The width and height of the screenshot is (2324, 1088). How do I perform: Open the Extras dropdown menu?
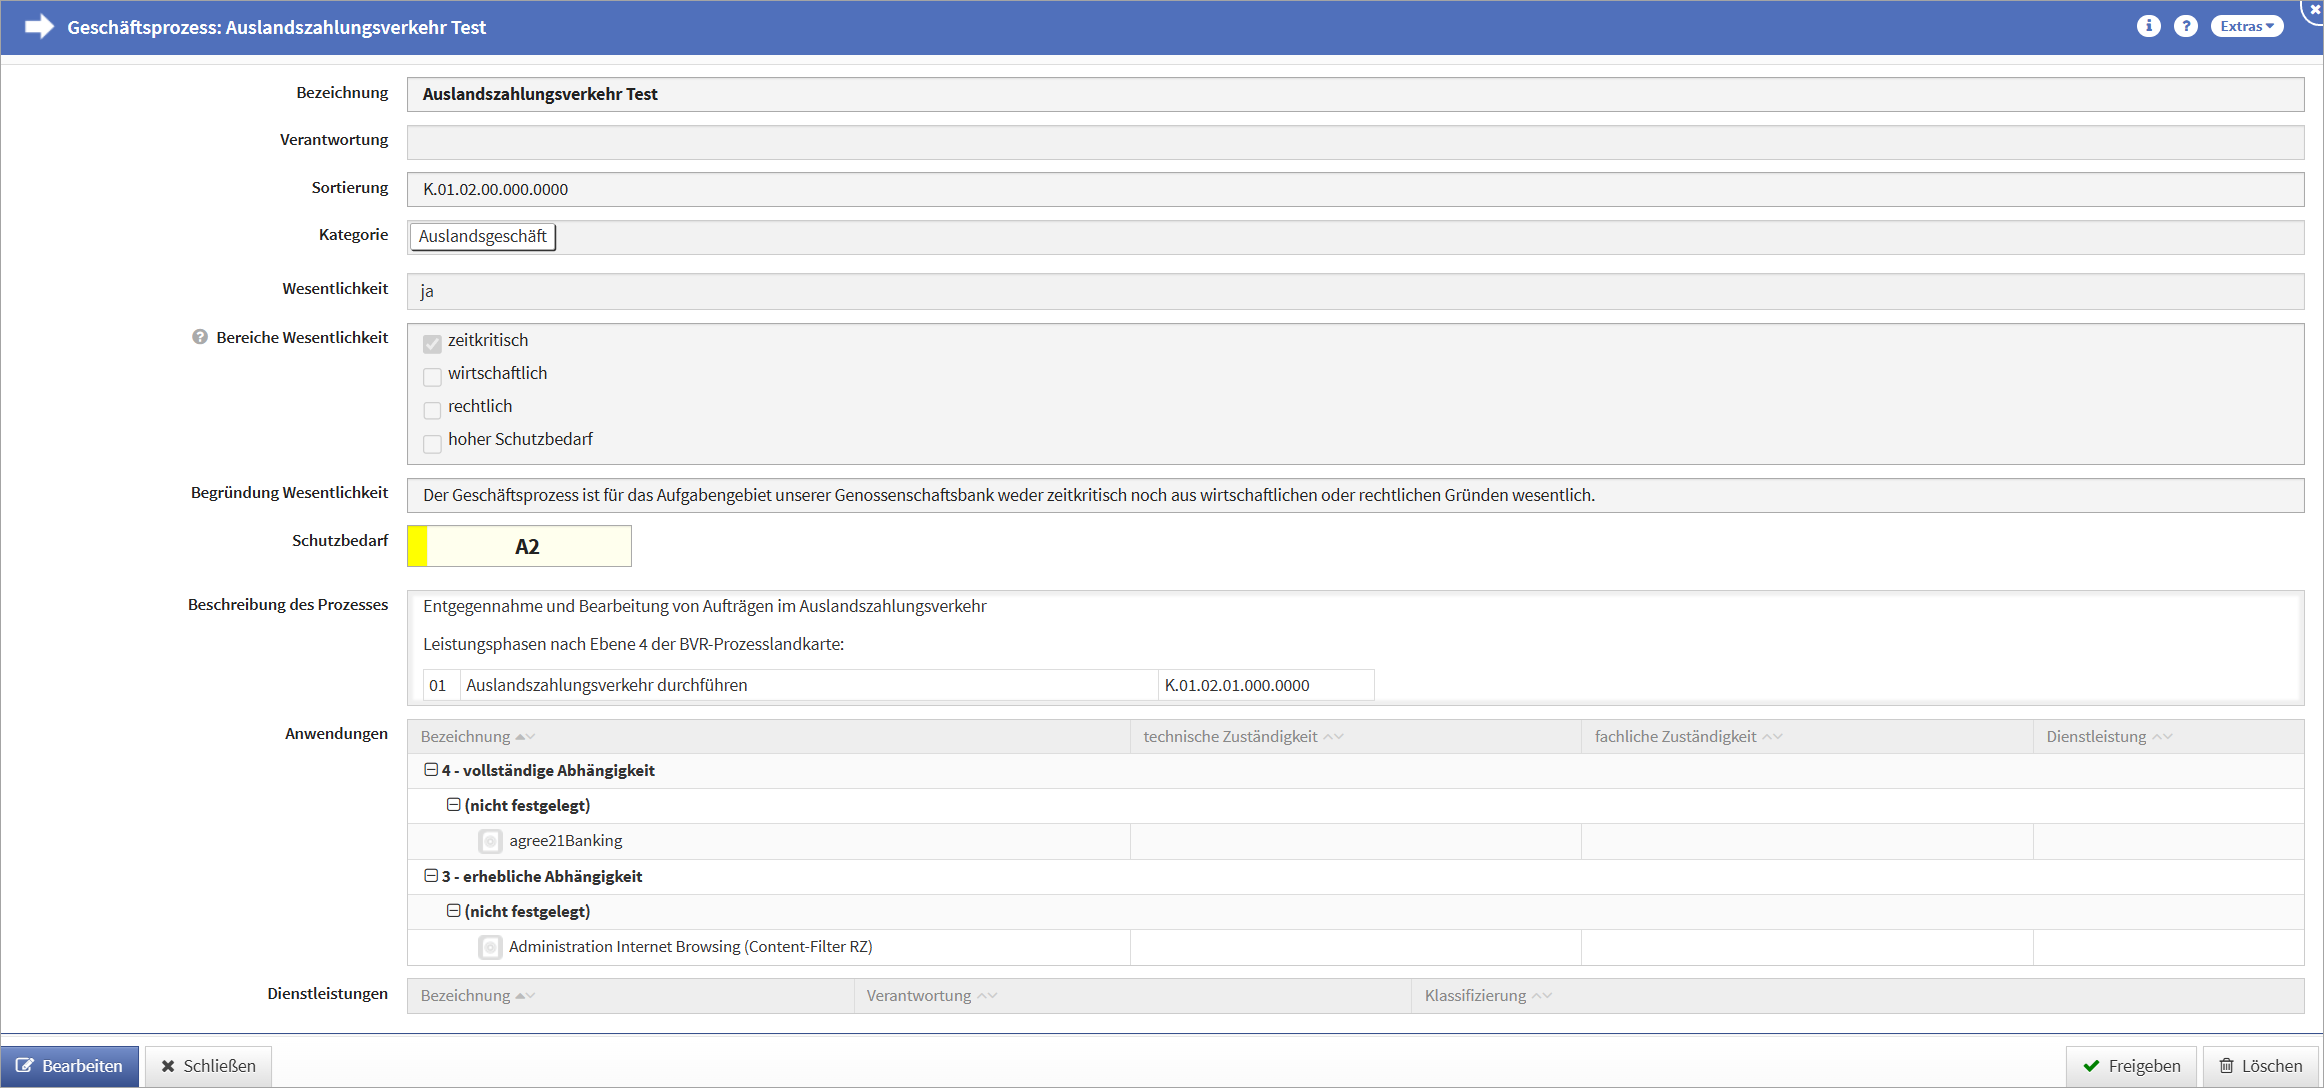point(2246,26)
